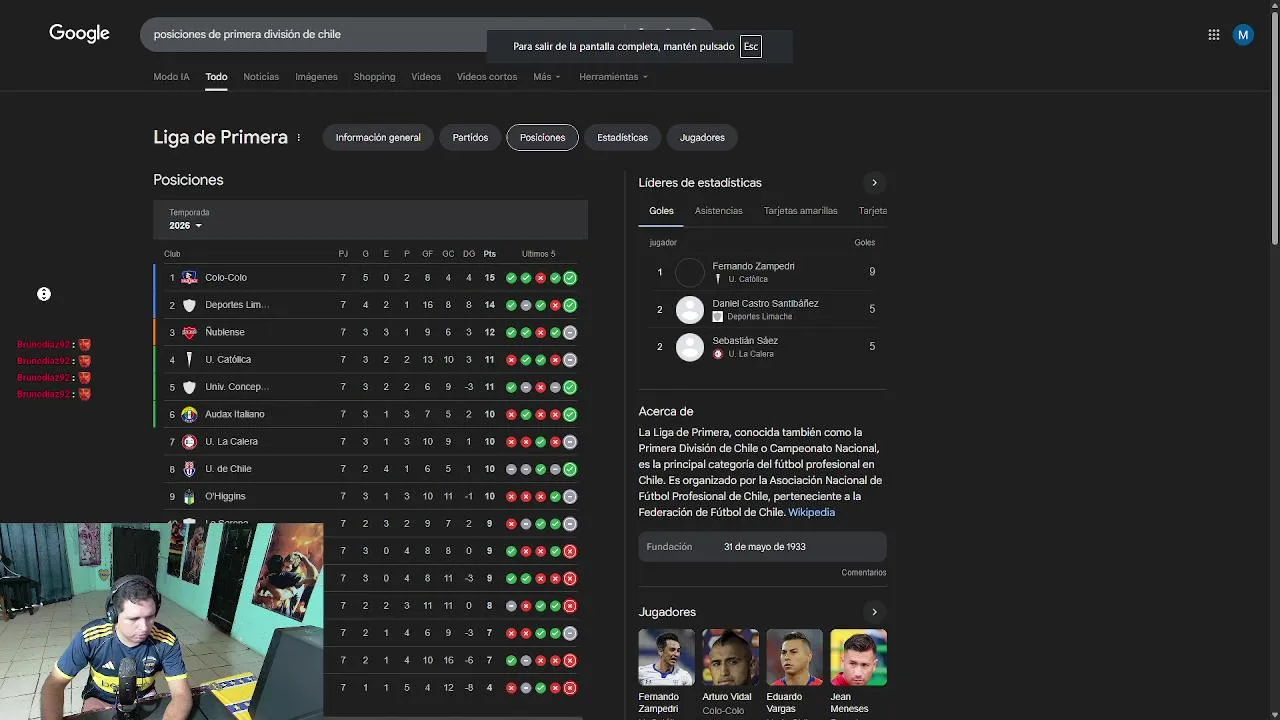The height and width of the screenshot is (720, 1280).
Task: Open the account avatar with letter M
Action: 1243,34
